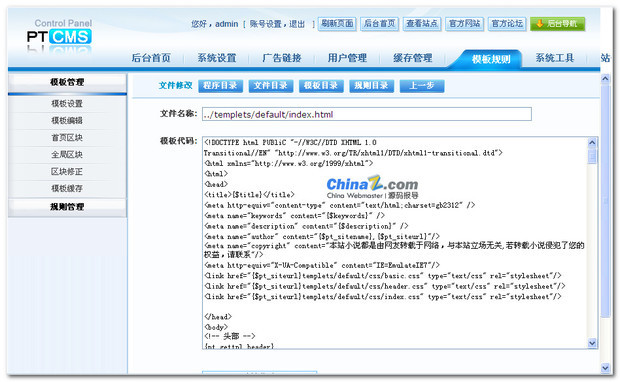Click the 规则目录 button
The height and width of the screenshot is (382, 620).
371,86
